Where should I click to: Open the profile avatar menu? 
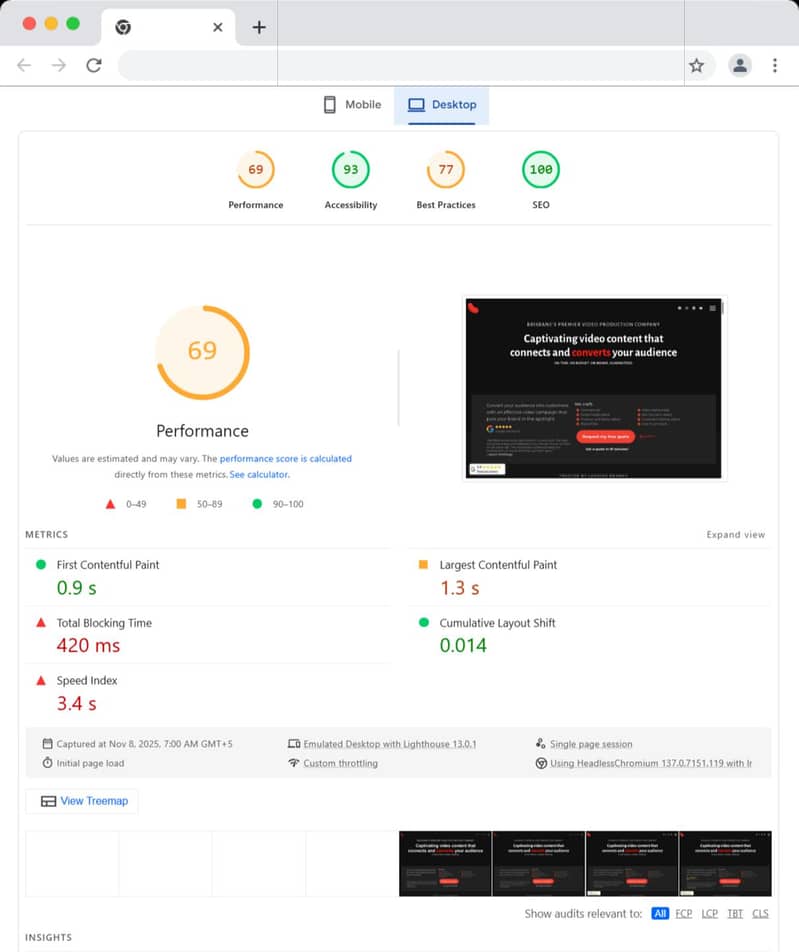[x=740, y=65]
